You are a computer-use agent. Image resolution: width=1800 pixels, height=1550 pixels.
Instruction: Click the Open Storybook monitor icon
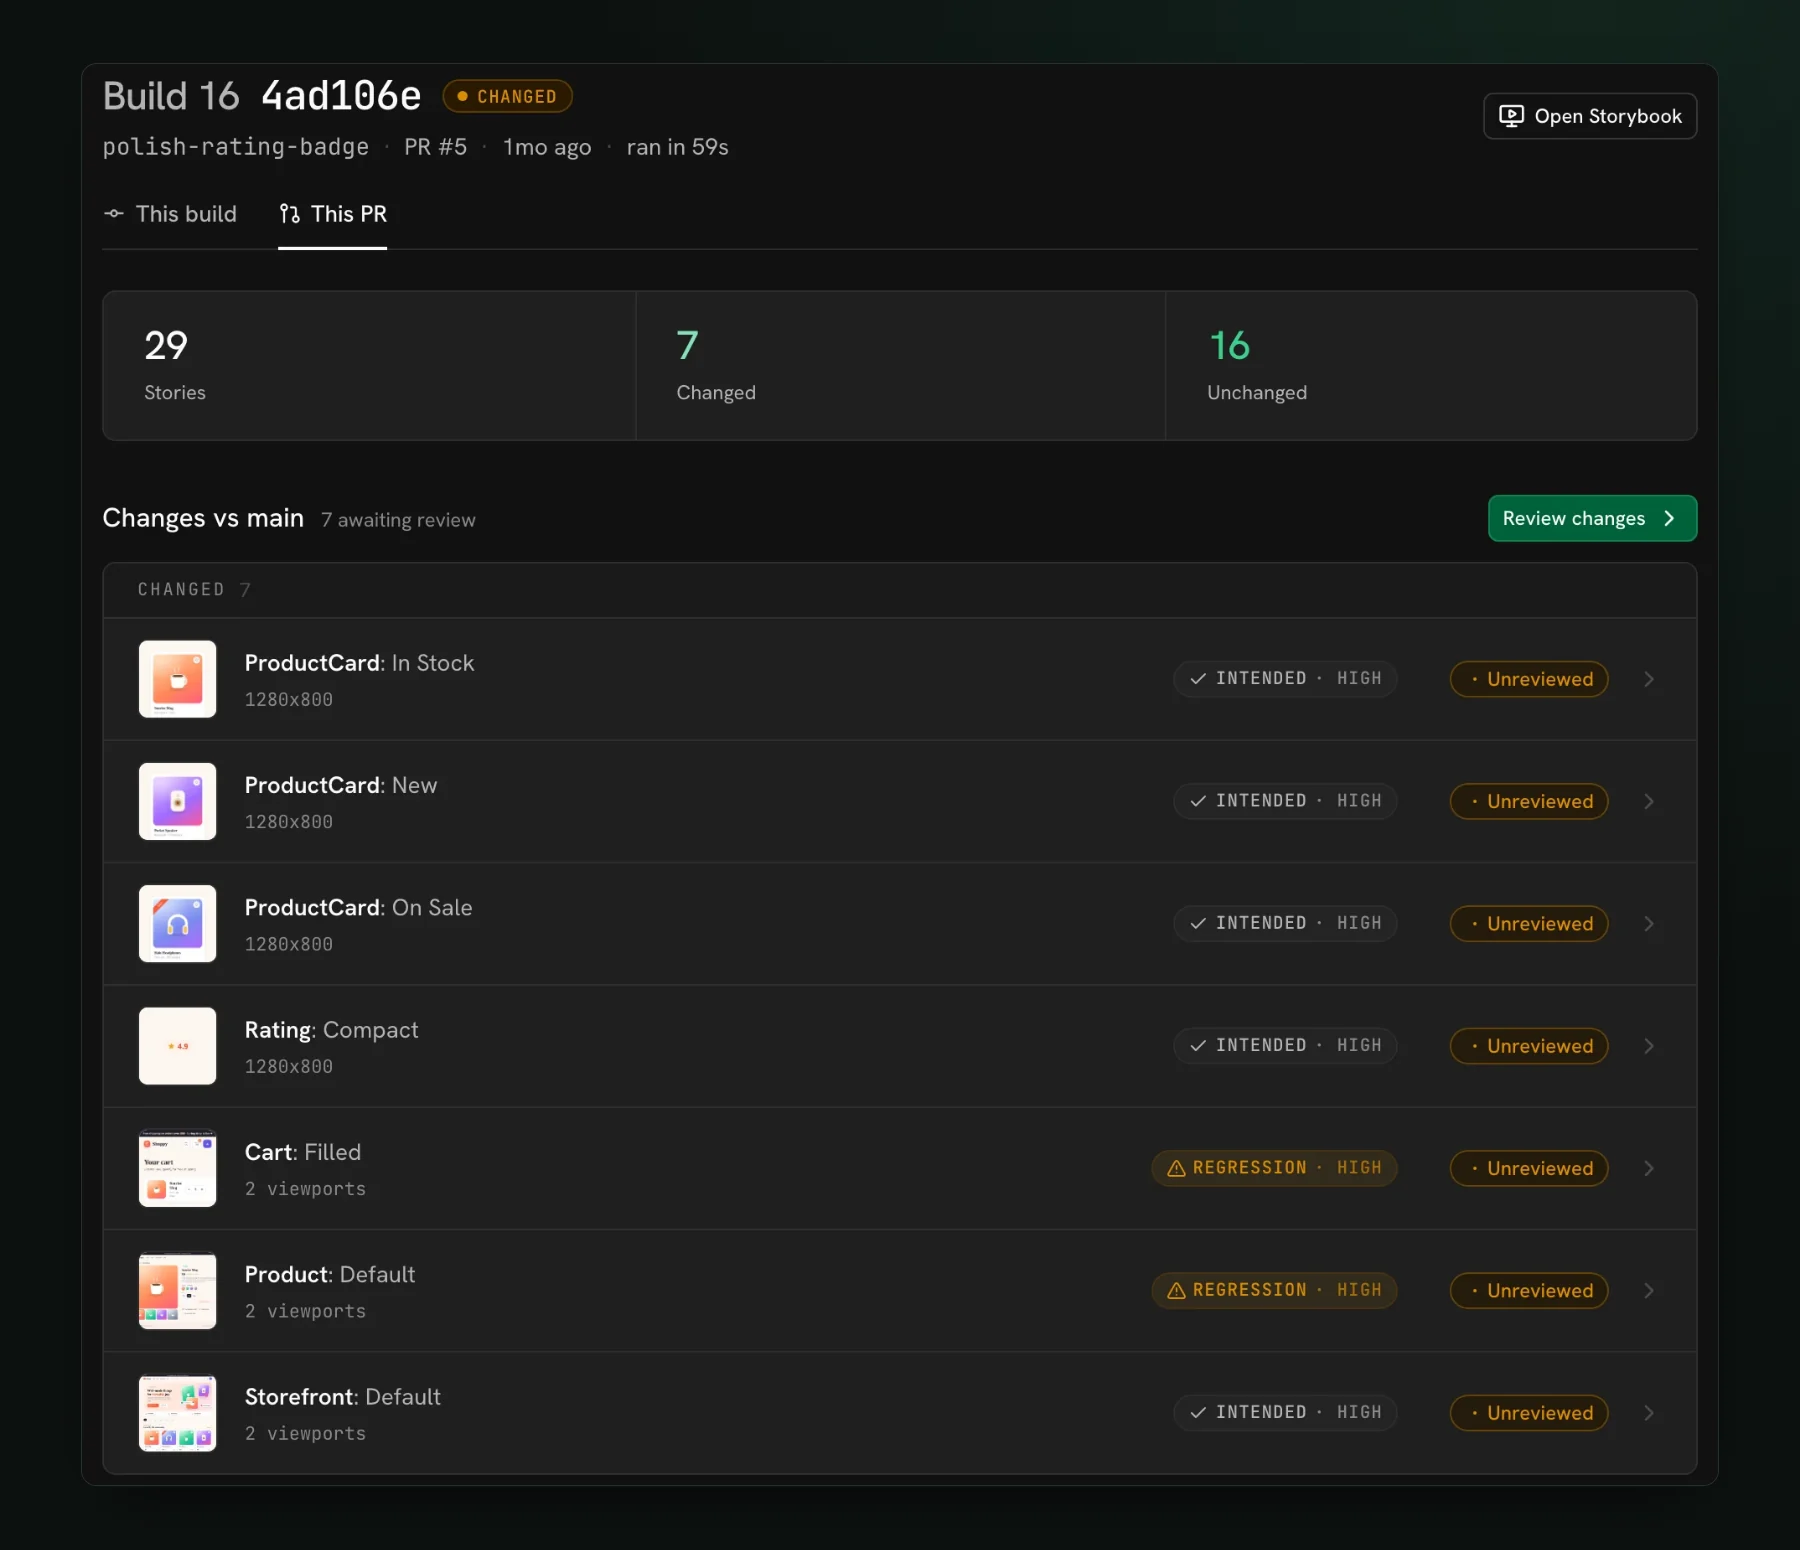click(x=1511, y=116)
